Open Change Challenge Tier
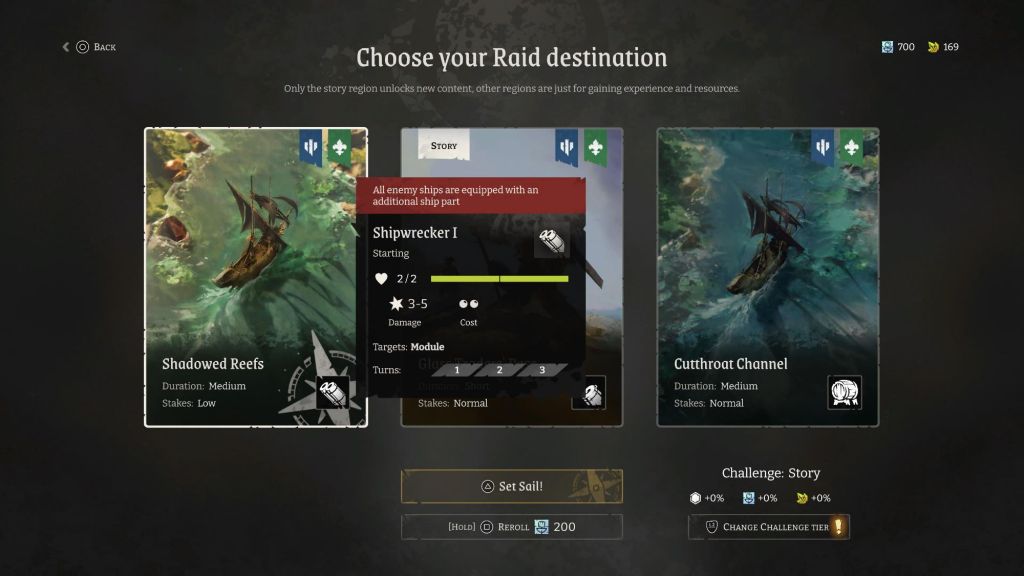This screenshot has width=1024, height=576. (769, 527)
